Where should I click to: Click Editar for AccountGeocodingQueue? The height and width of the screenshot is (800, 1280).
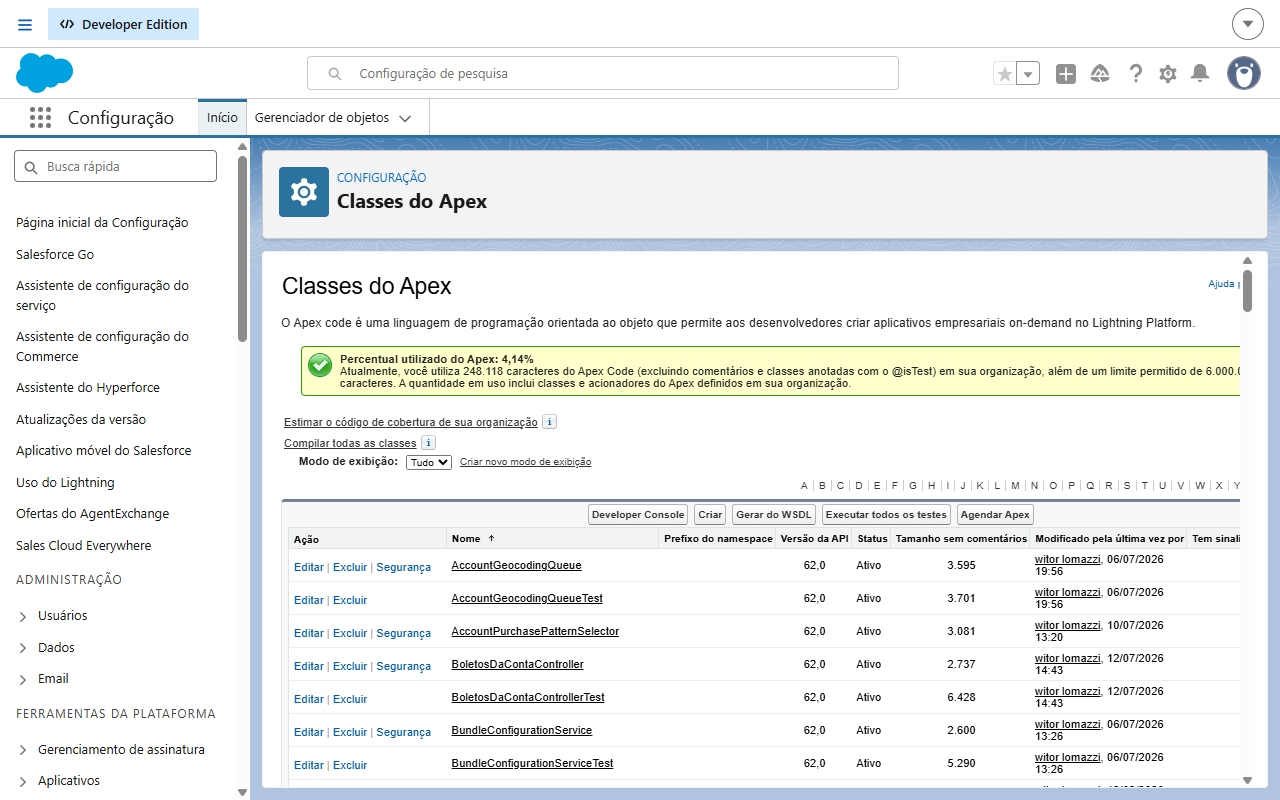tap(309, 567)
